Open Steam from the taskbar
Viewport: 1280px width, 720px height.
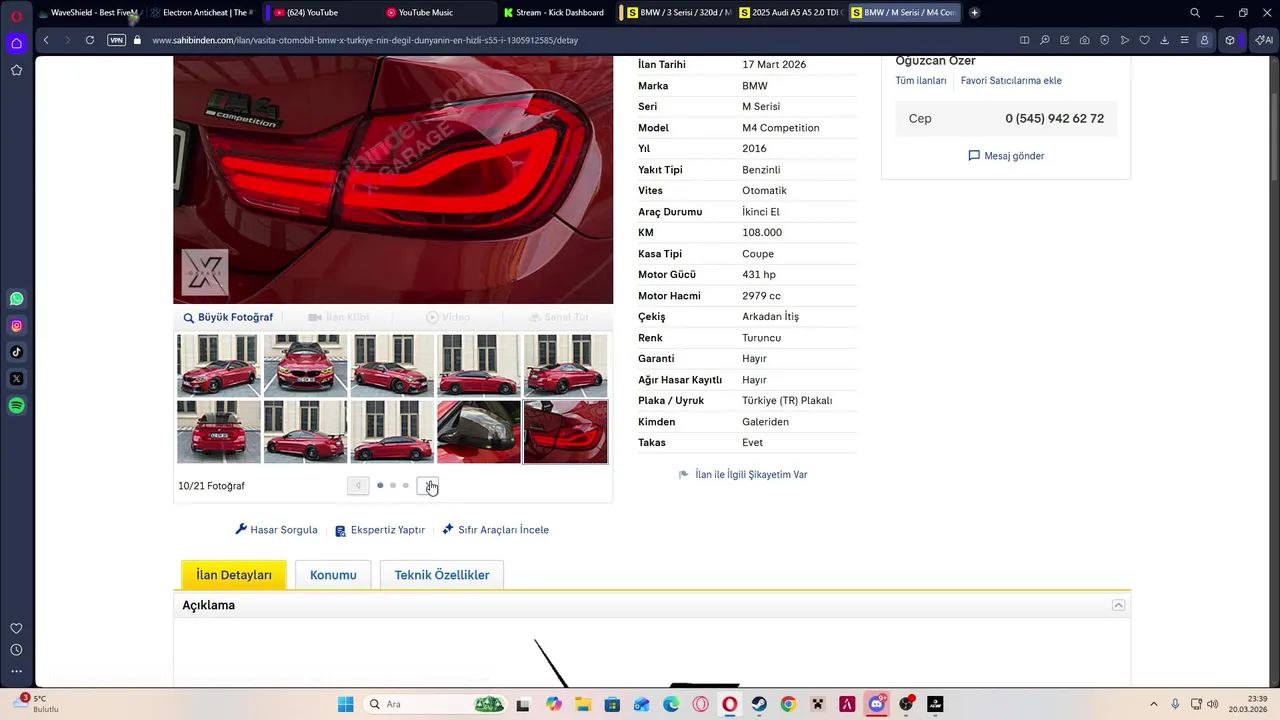759,704
